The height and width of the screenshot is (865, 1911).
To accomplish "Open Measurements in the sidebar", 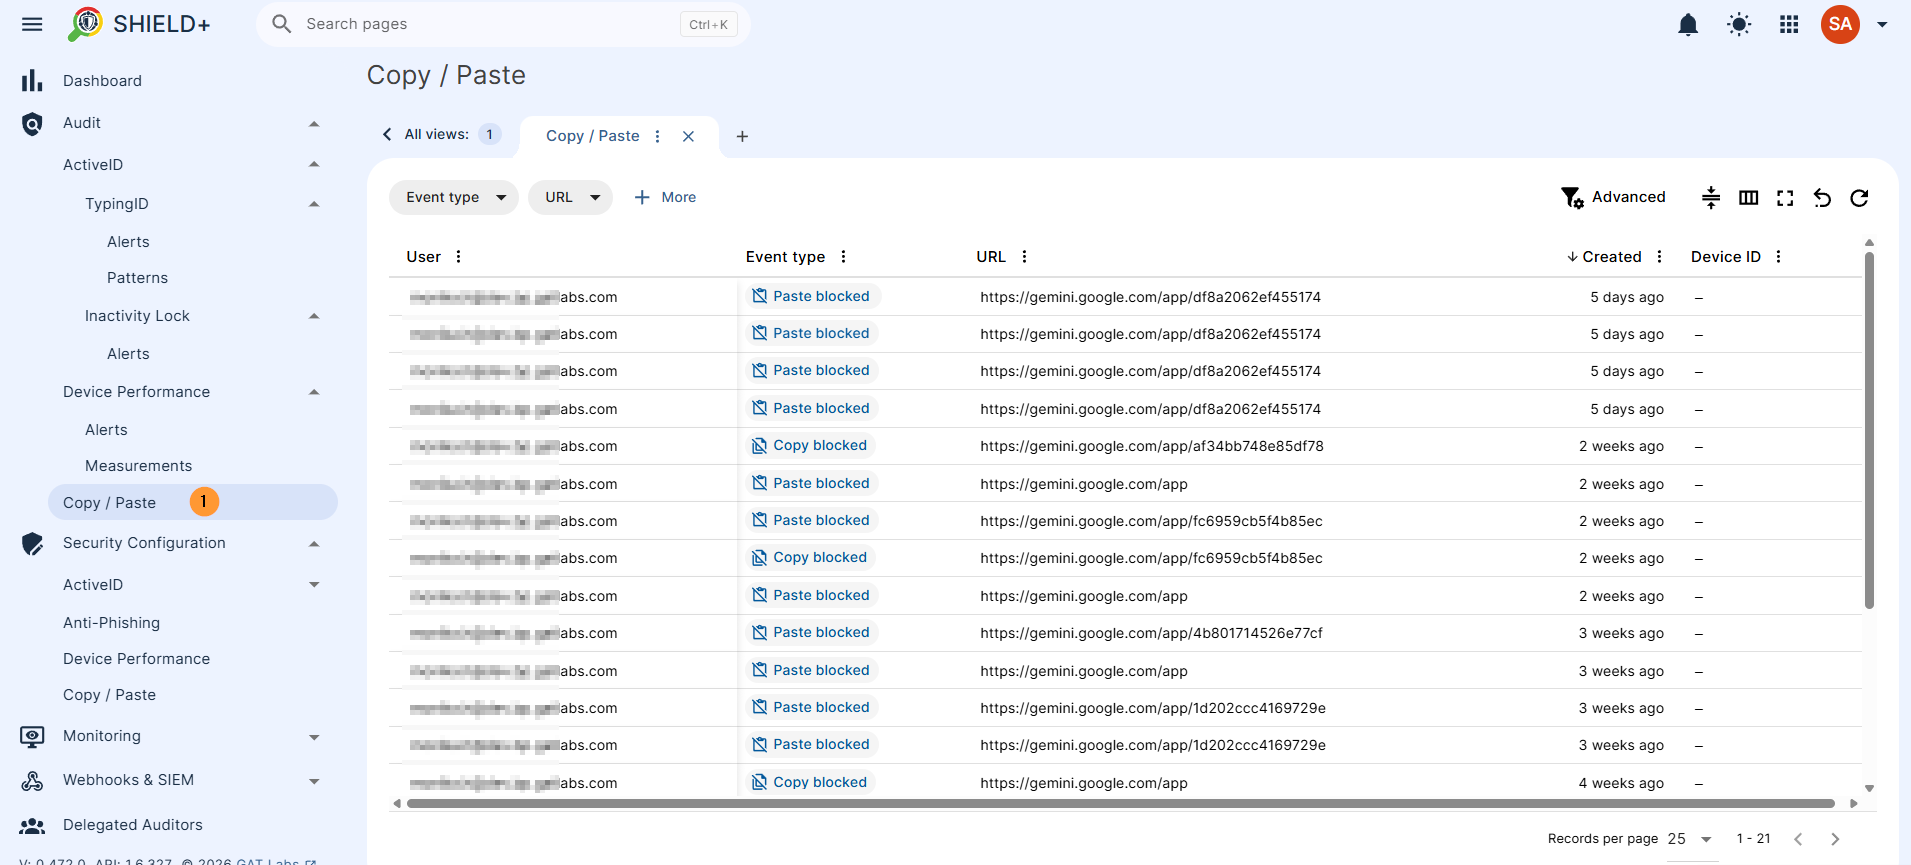I will pyautogui.click(x=138, y=466).
